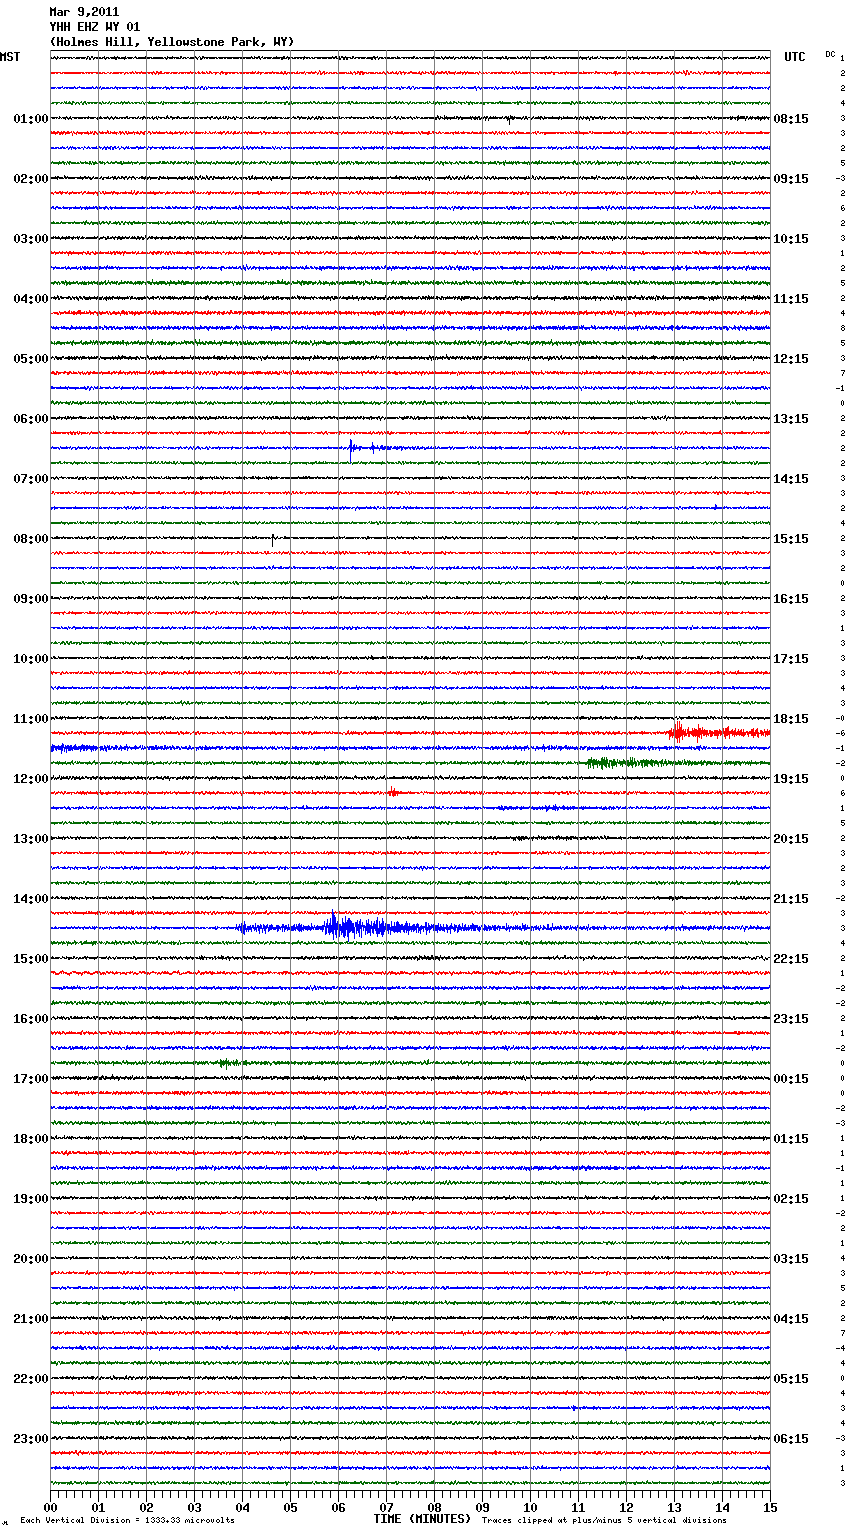Click the 09:15 UTC label

coord(791,179)
